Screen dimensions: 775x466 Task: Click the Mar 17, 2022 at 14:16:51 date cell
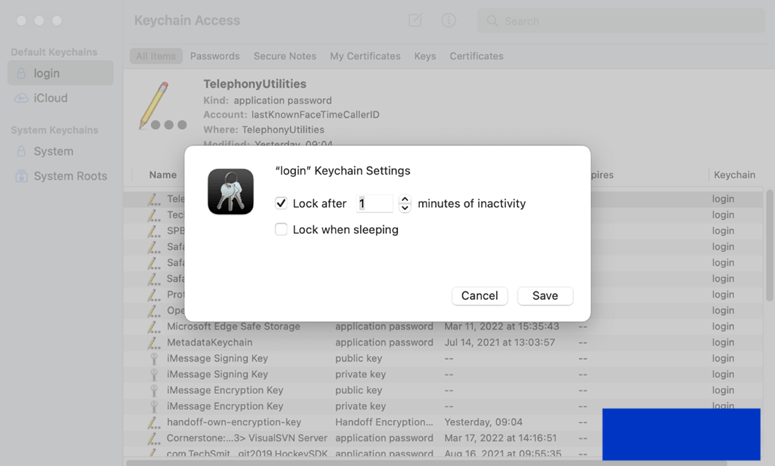(x=500, y=438)
